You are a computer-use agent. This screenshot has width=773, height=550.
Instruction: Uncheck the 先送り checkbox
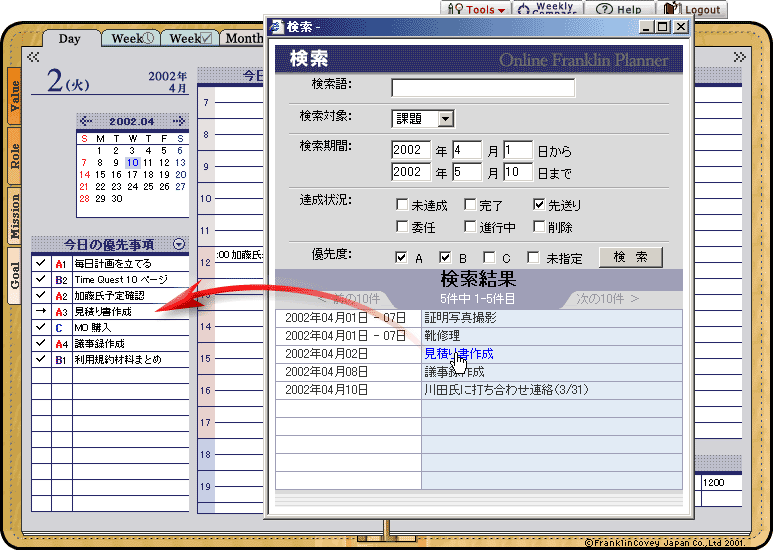(x=539, y=204)
